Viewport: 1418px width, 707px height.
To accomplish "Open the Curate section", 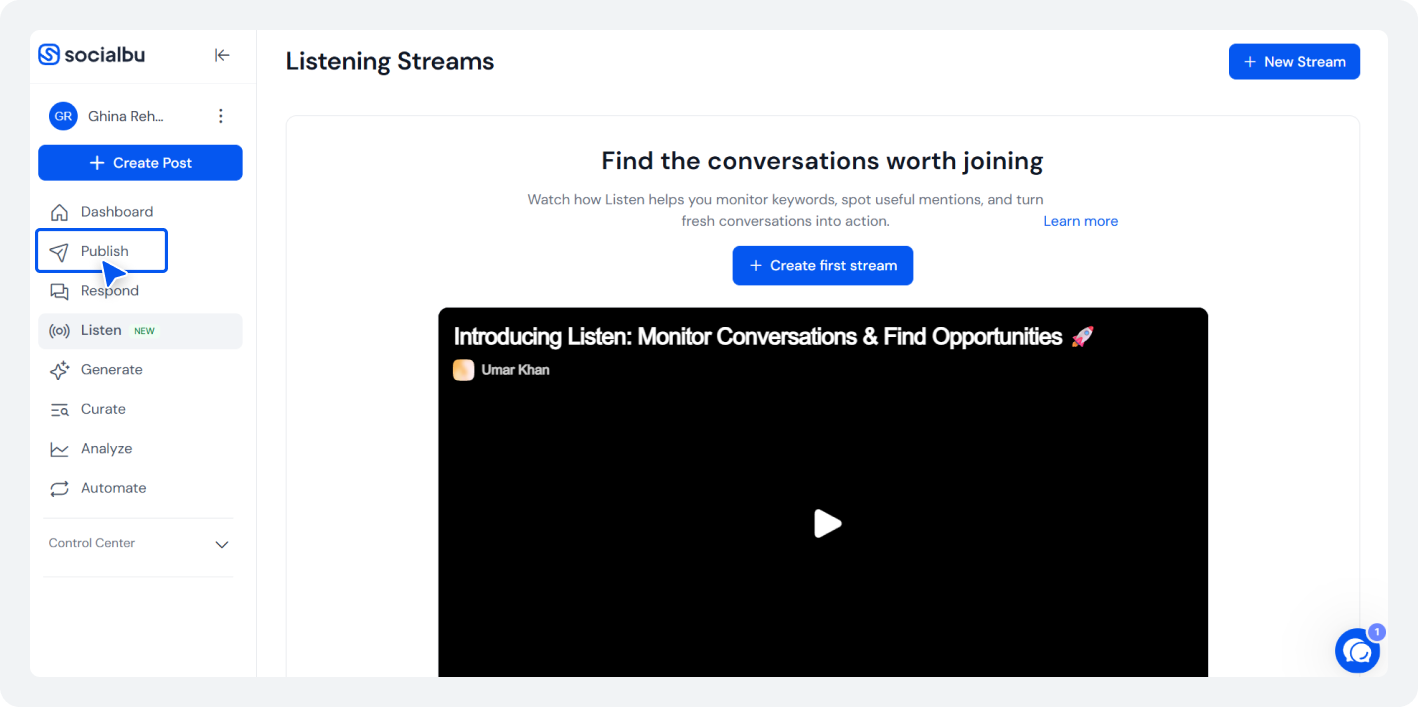I will tap(140, 409).
